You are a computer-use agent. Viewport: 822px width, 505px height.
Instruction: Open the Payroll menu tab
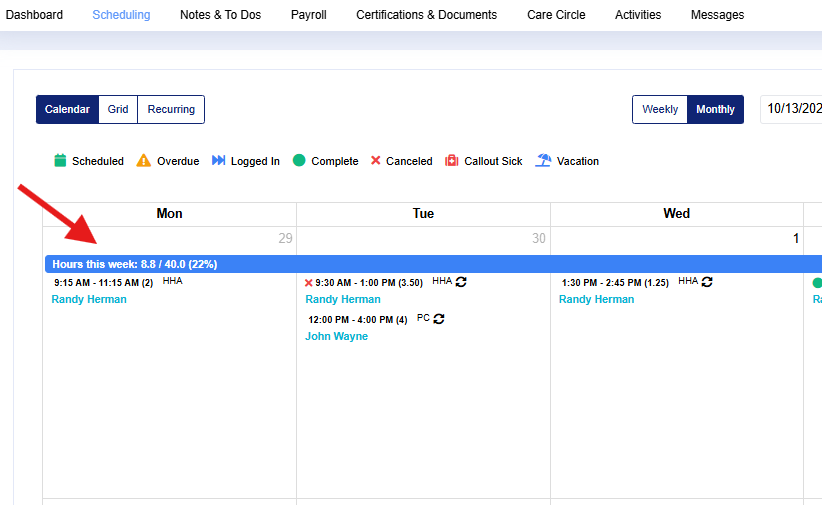pos(308,15)
